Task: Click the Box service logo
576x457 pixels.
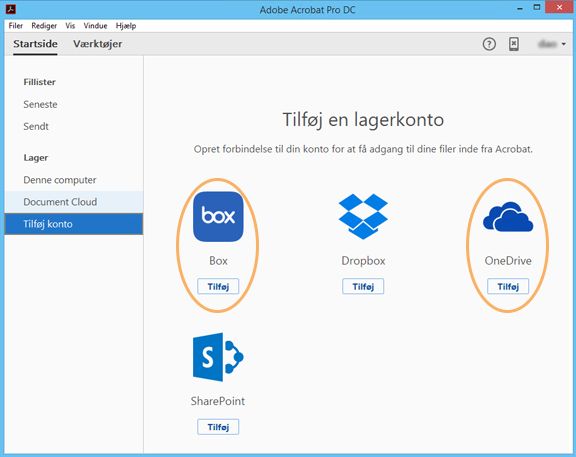Action: [x=218, y=216]
